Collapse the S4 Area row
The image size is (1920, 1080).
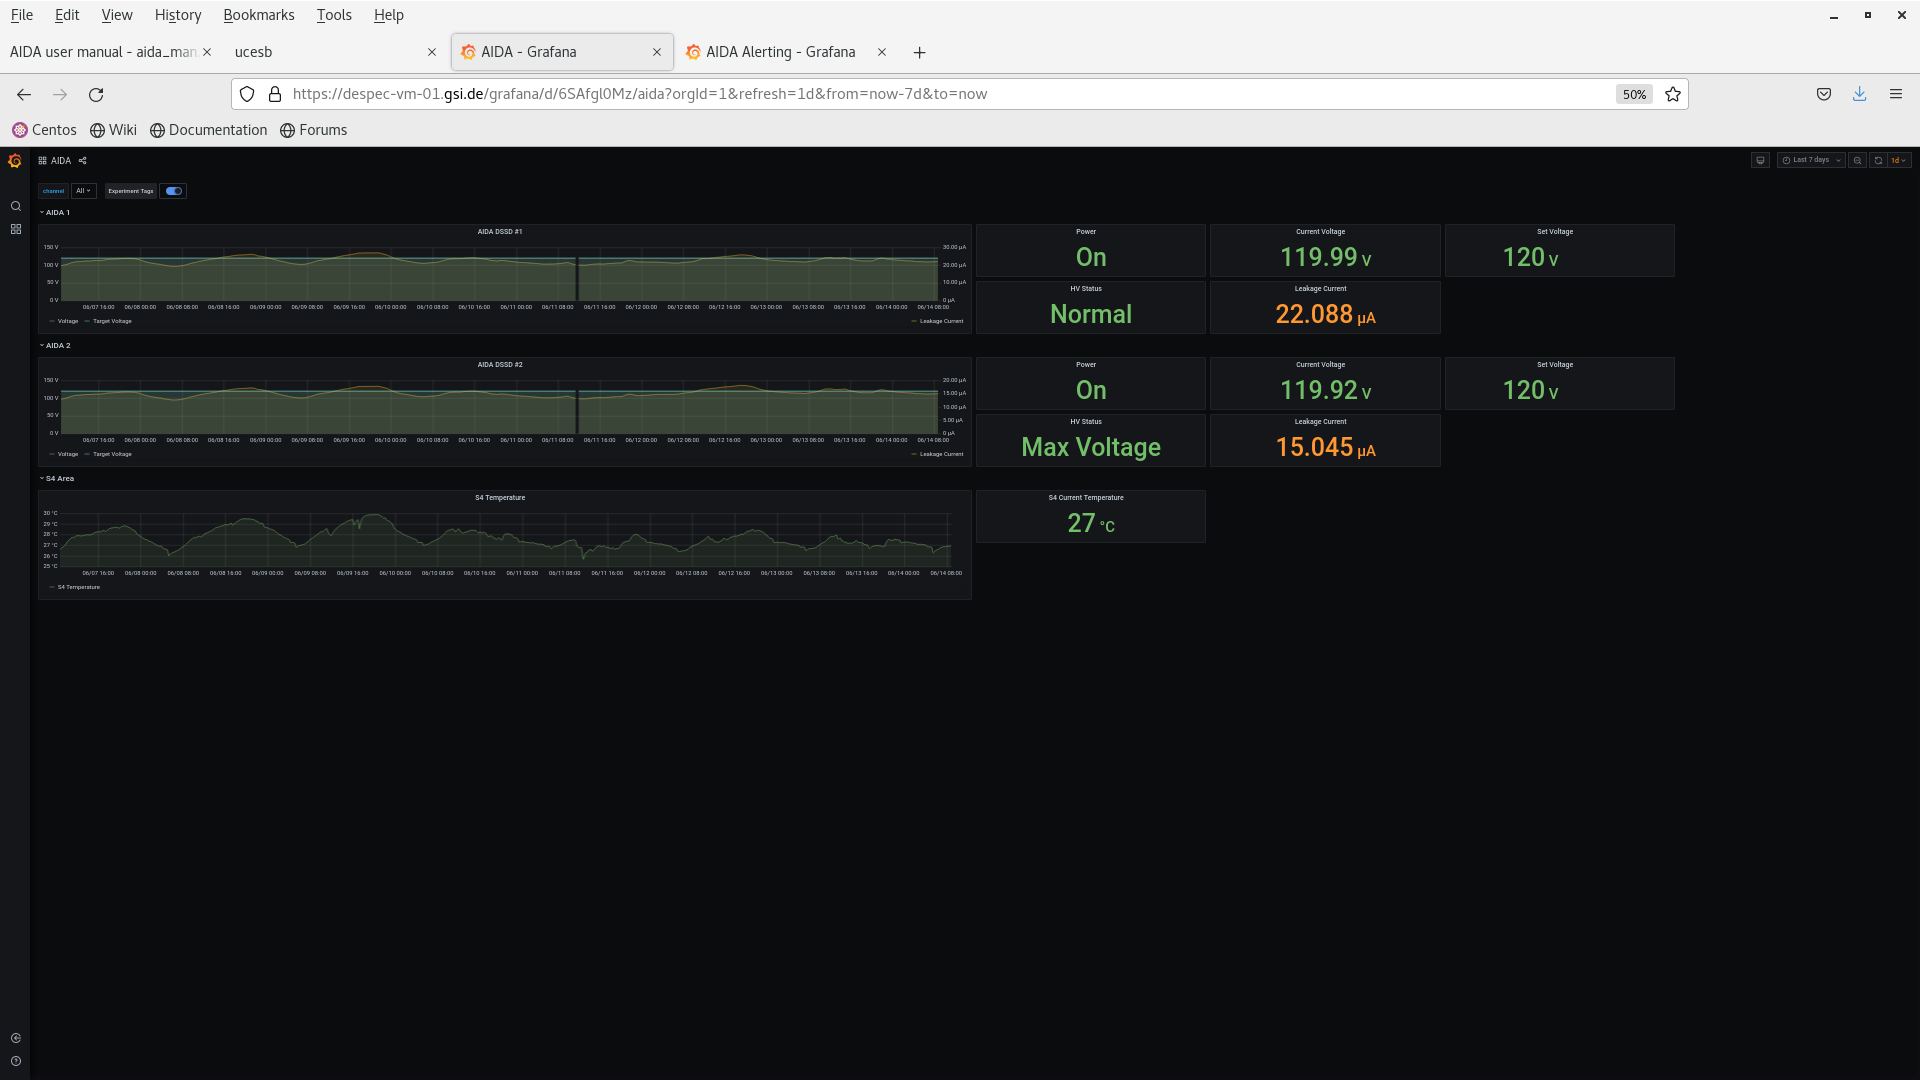click(57, 478)
